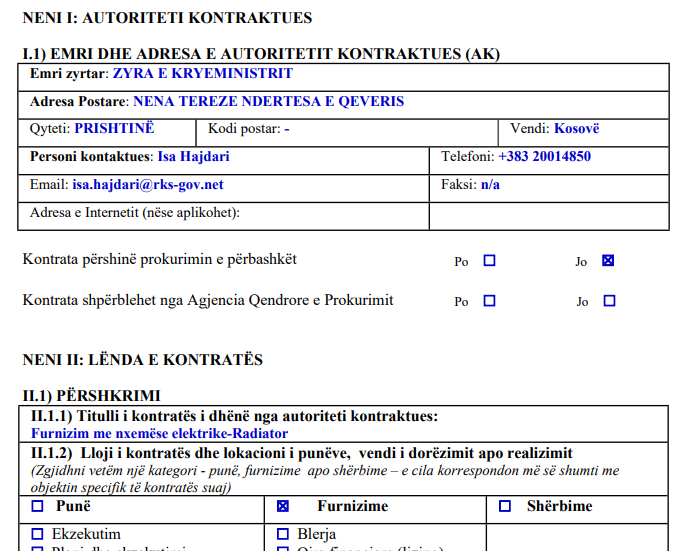Screen dimensions: 683x551
Task: Select the Ekzekutim checkbox
Action: [38, 534]
